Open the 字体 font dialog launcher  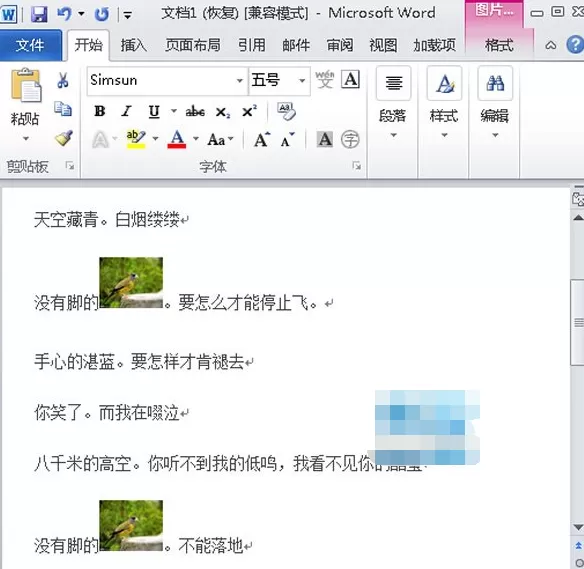pyautogui.click(x=356, y=165)
